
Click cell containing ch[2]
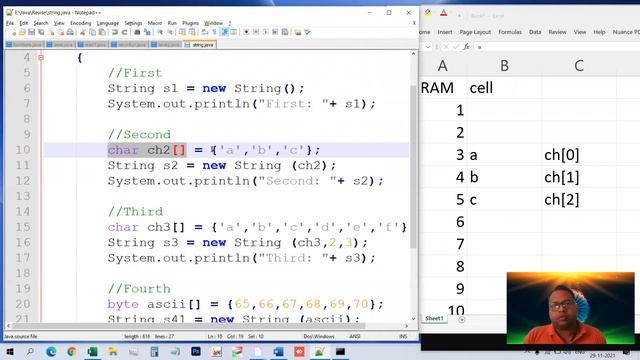click(x=579, y=200)
